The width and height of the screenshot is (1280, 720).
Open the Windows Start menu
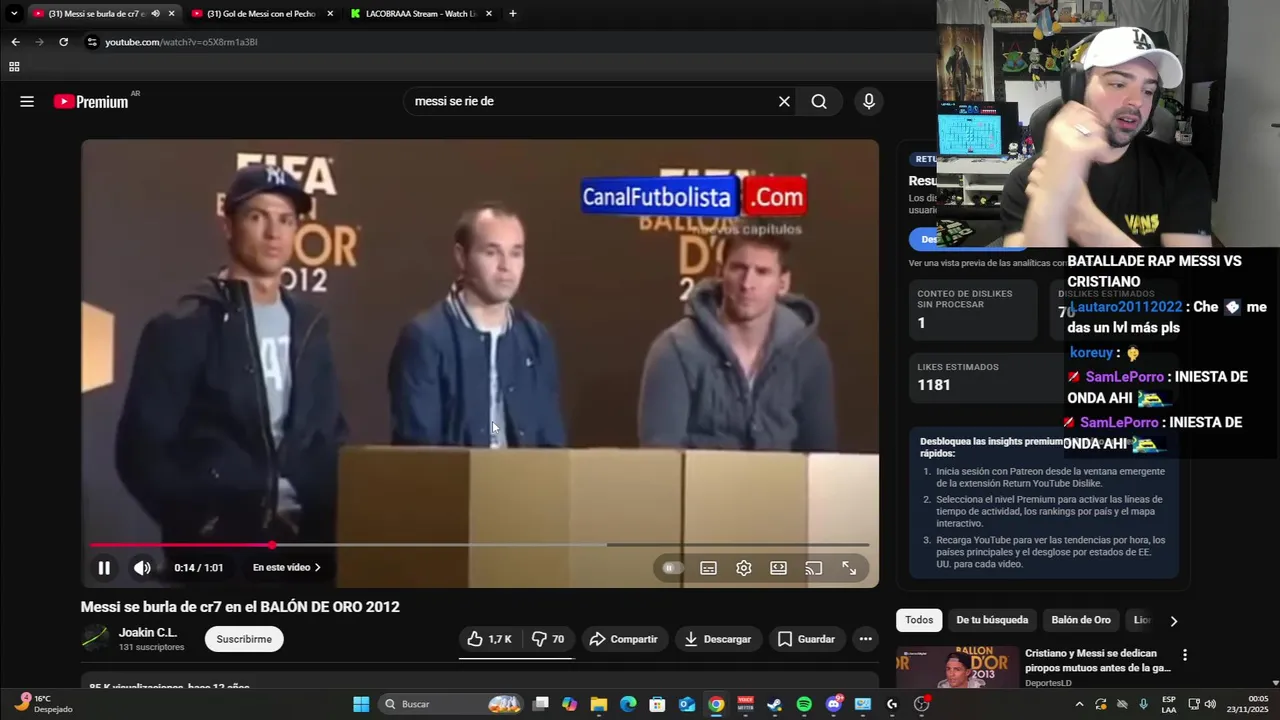pyautogui.click(x=361, y=704)
